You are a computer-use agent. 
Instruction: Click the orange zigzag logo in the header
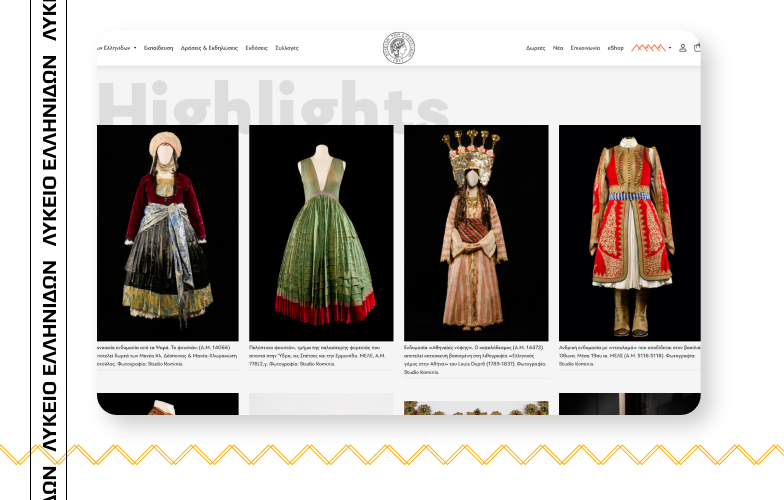point(648,48)
